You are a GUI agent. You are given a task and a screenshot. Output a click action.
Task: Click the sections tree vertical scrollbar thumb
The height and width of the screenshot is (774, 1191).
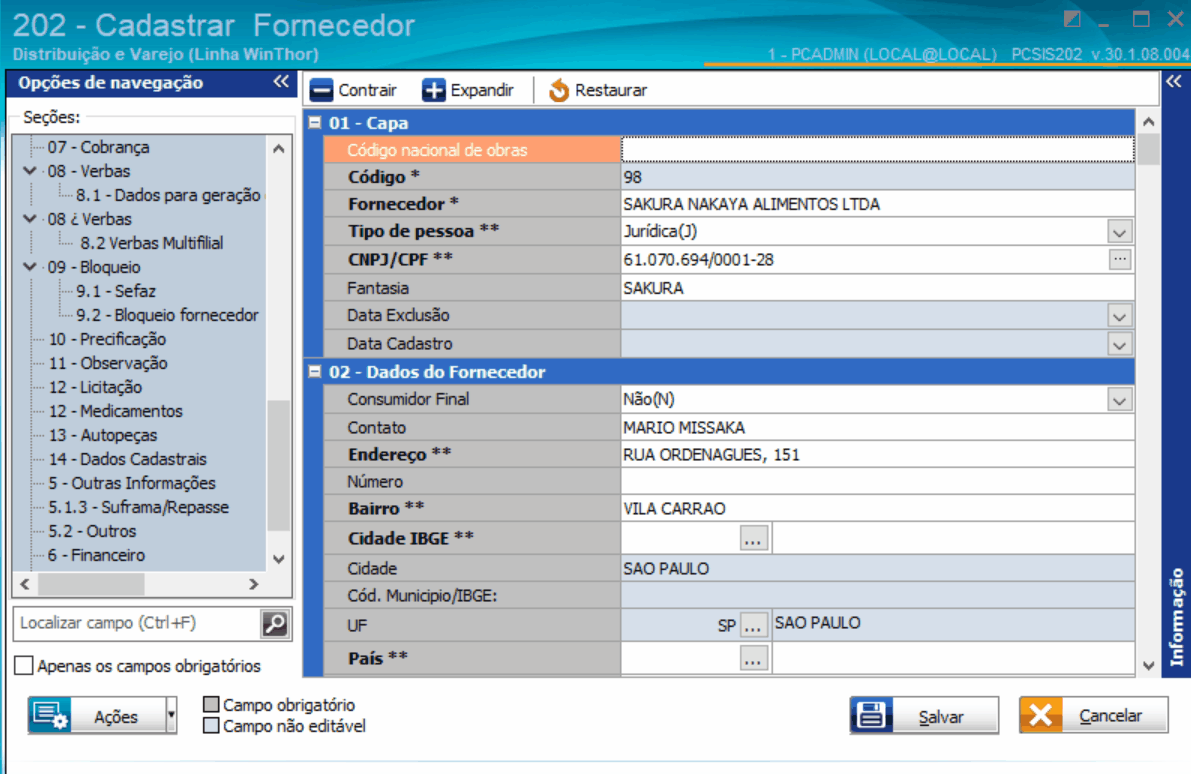279,465
